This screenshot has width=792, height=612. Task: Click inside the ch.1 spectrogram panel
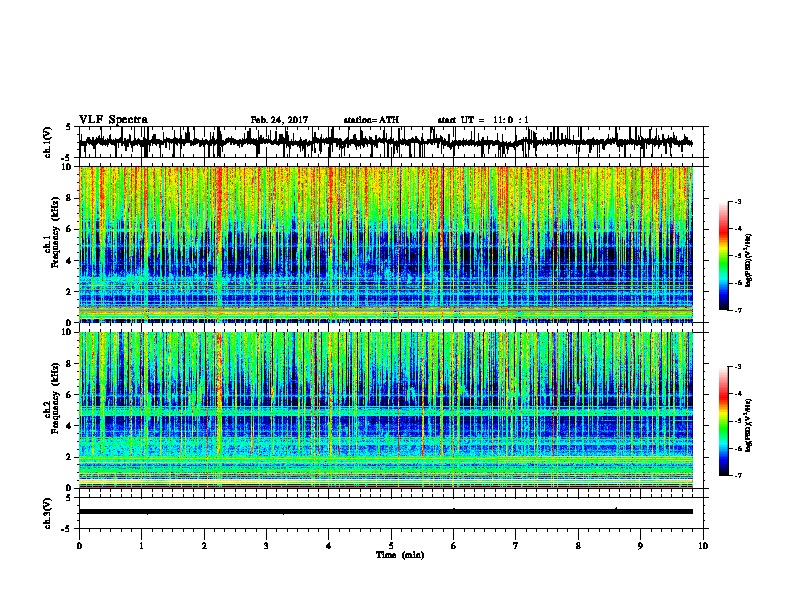pos(385,244)
